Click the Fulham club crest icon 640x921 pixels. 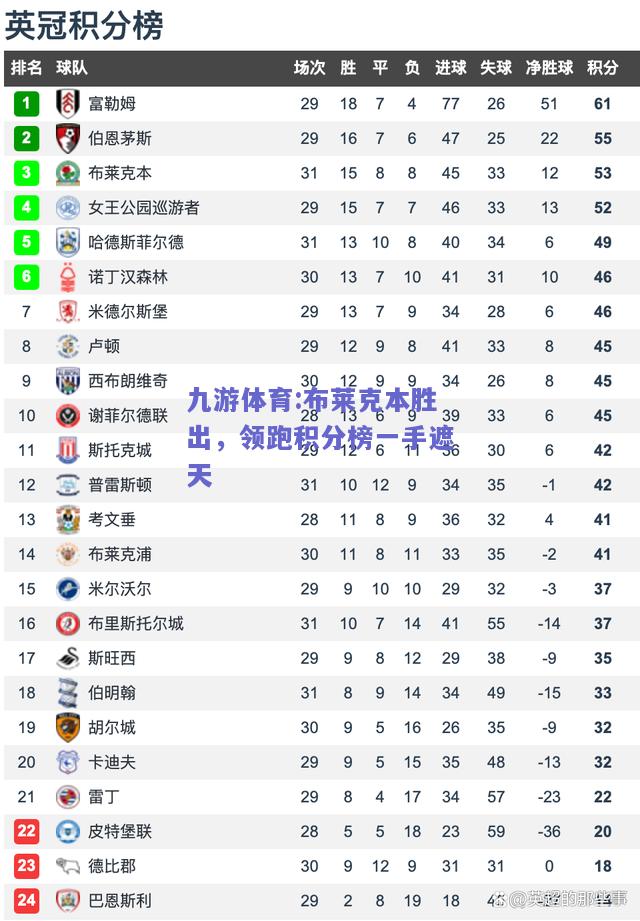tap(68, 103)
